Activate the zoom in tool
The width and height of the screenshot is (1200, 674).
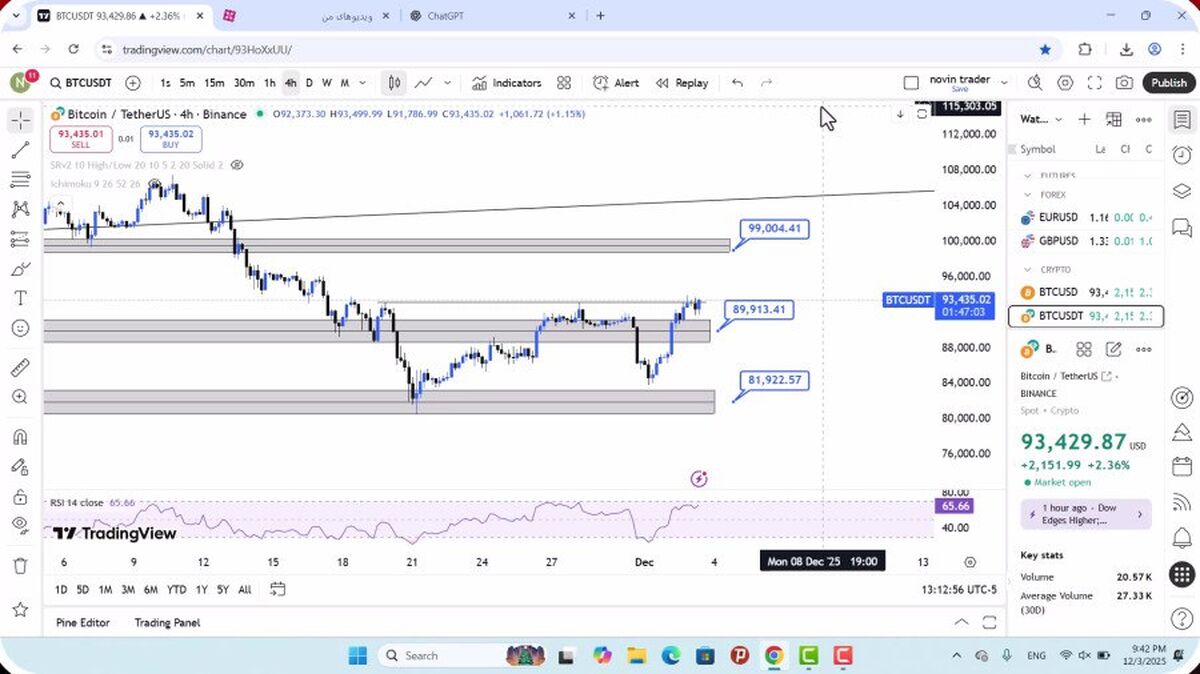coord(20,397)
